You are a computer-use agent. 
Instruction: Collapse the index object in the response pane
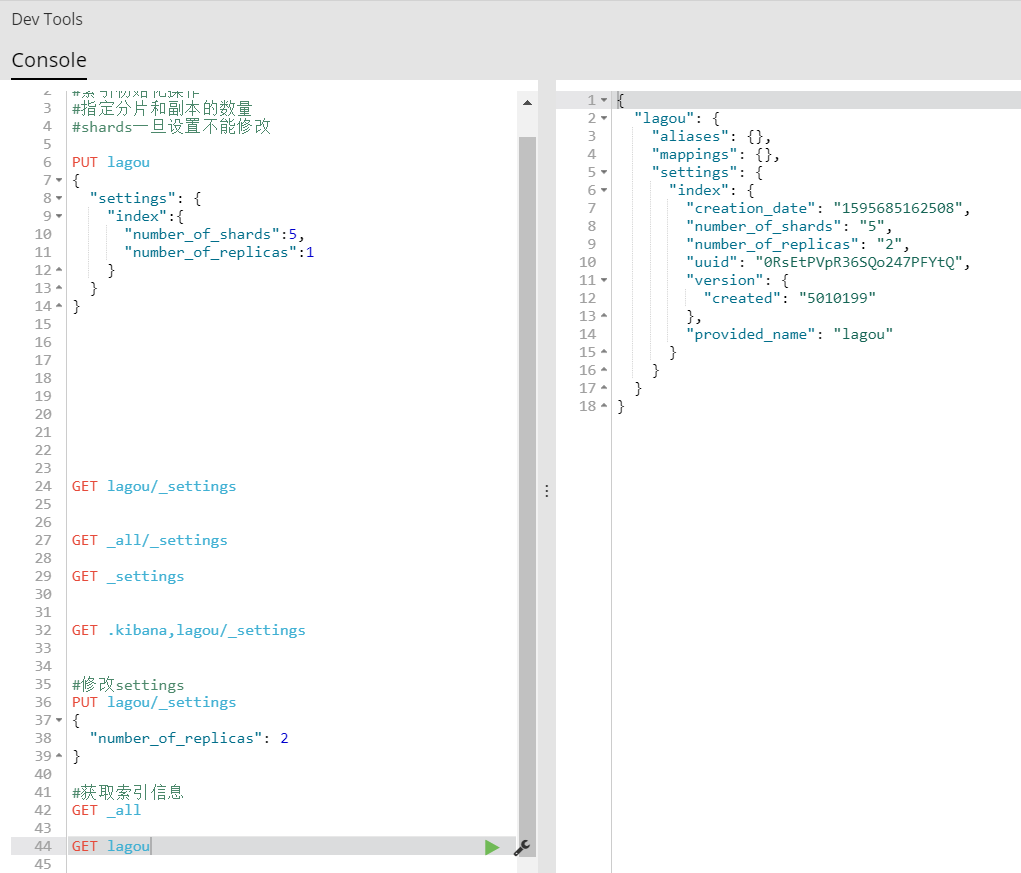602,189
